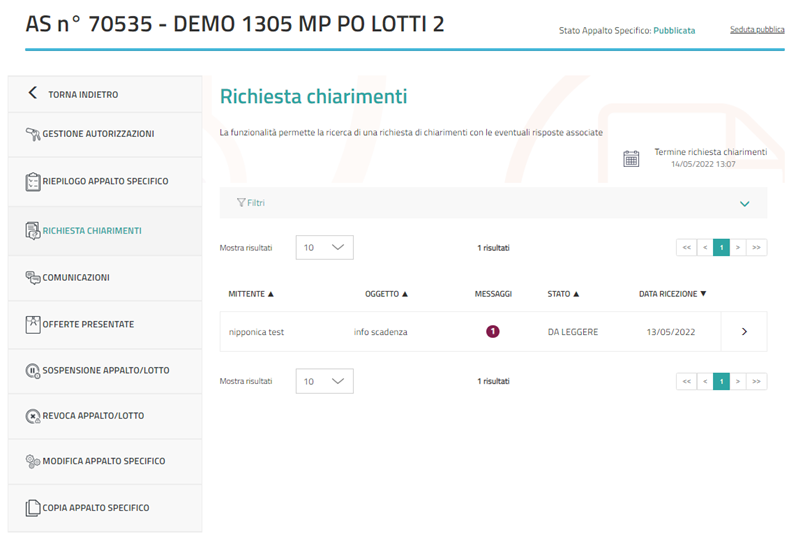Click the Sospensione Appalto/Lotto pause icon

(32, 371)
